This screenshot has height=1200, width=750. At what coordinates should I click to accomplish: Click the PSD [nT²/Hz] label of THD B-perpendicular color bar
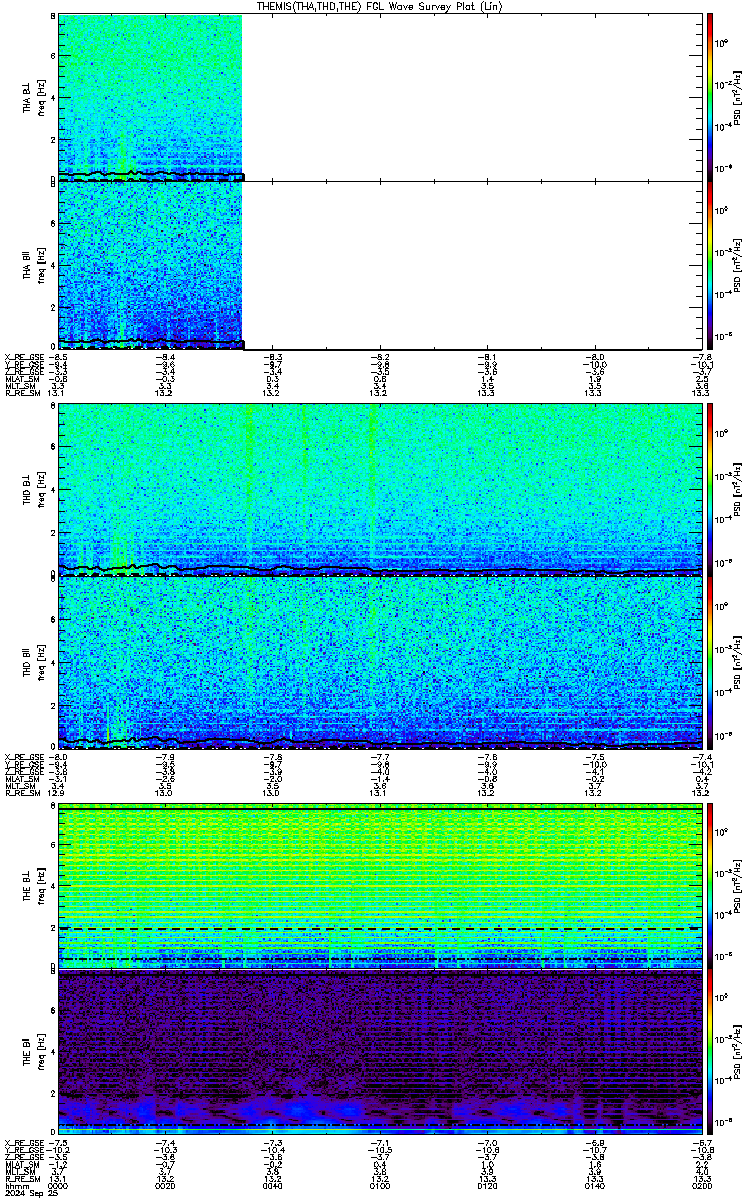coord(737,491)
